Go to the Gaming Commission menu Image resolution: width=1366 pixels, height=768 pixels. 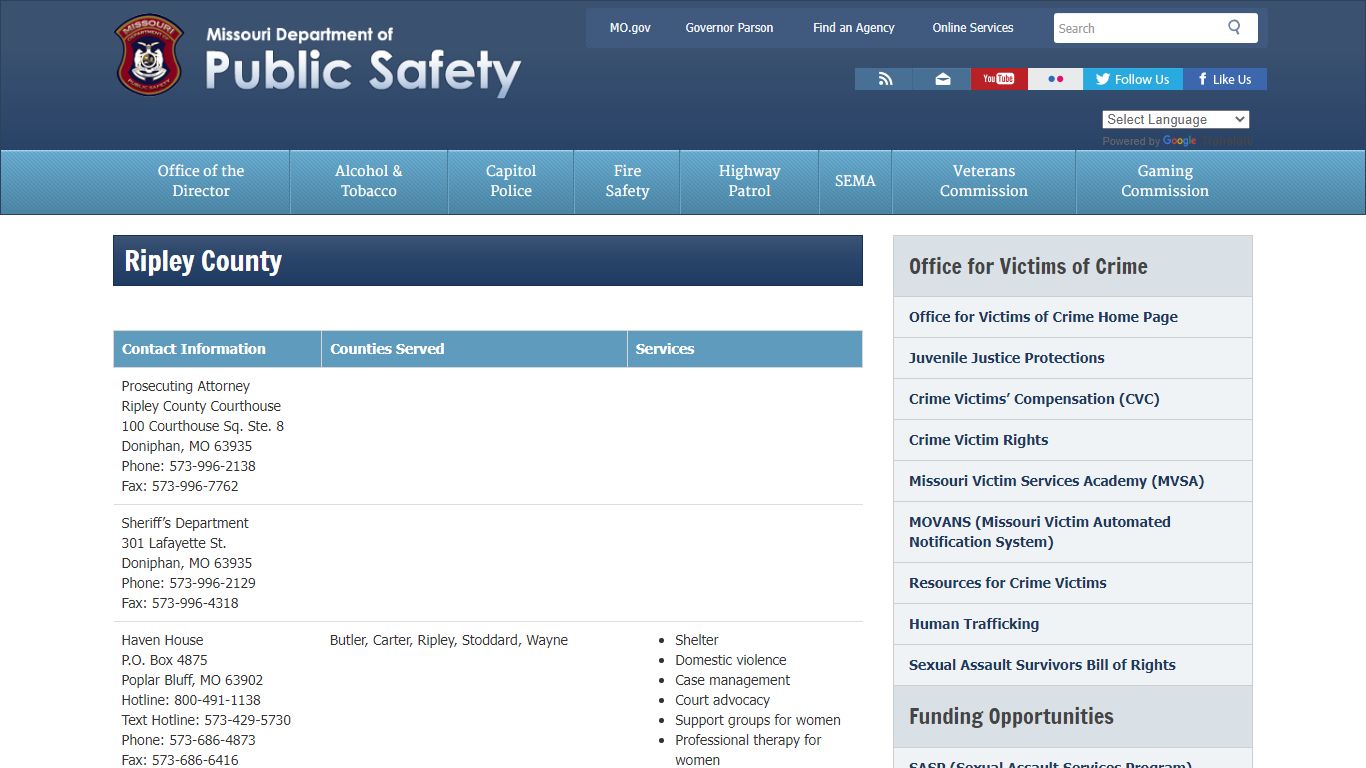pyautogui.click(x=1164, y=181)
